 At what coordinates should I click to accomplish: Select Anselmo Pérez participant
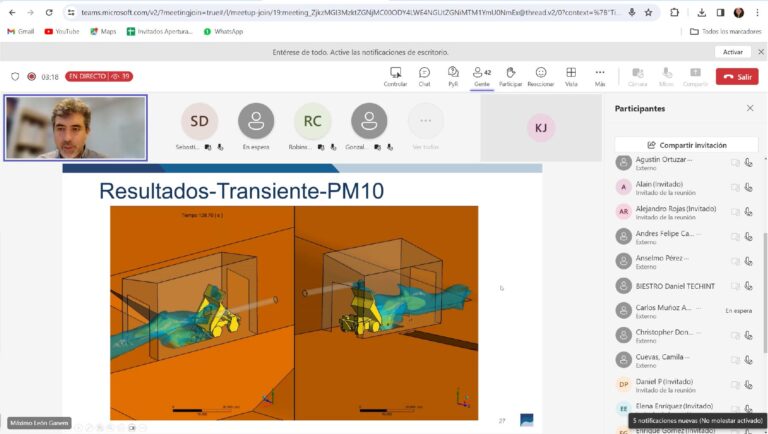(x=686, y=261)
